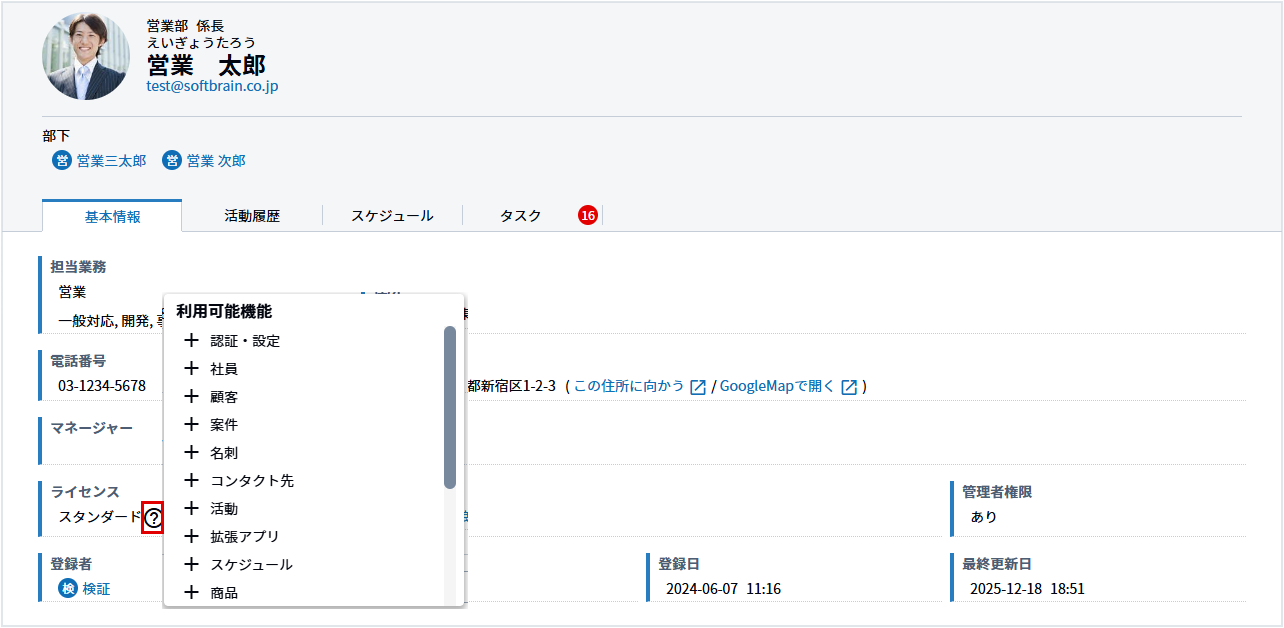Expand the 認証・設定 feature group

[192, 341]
